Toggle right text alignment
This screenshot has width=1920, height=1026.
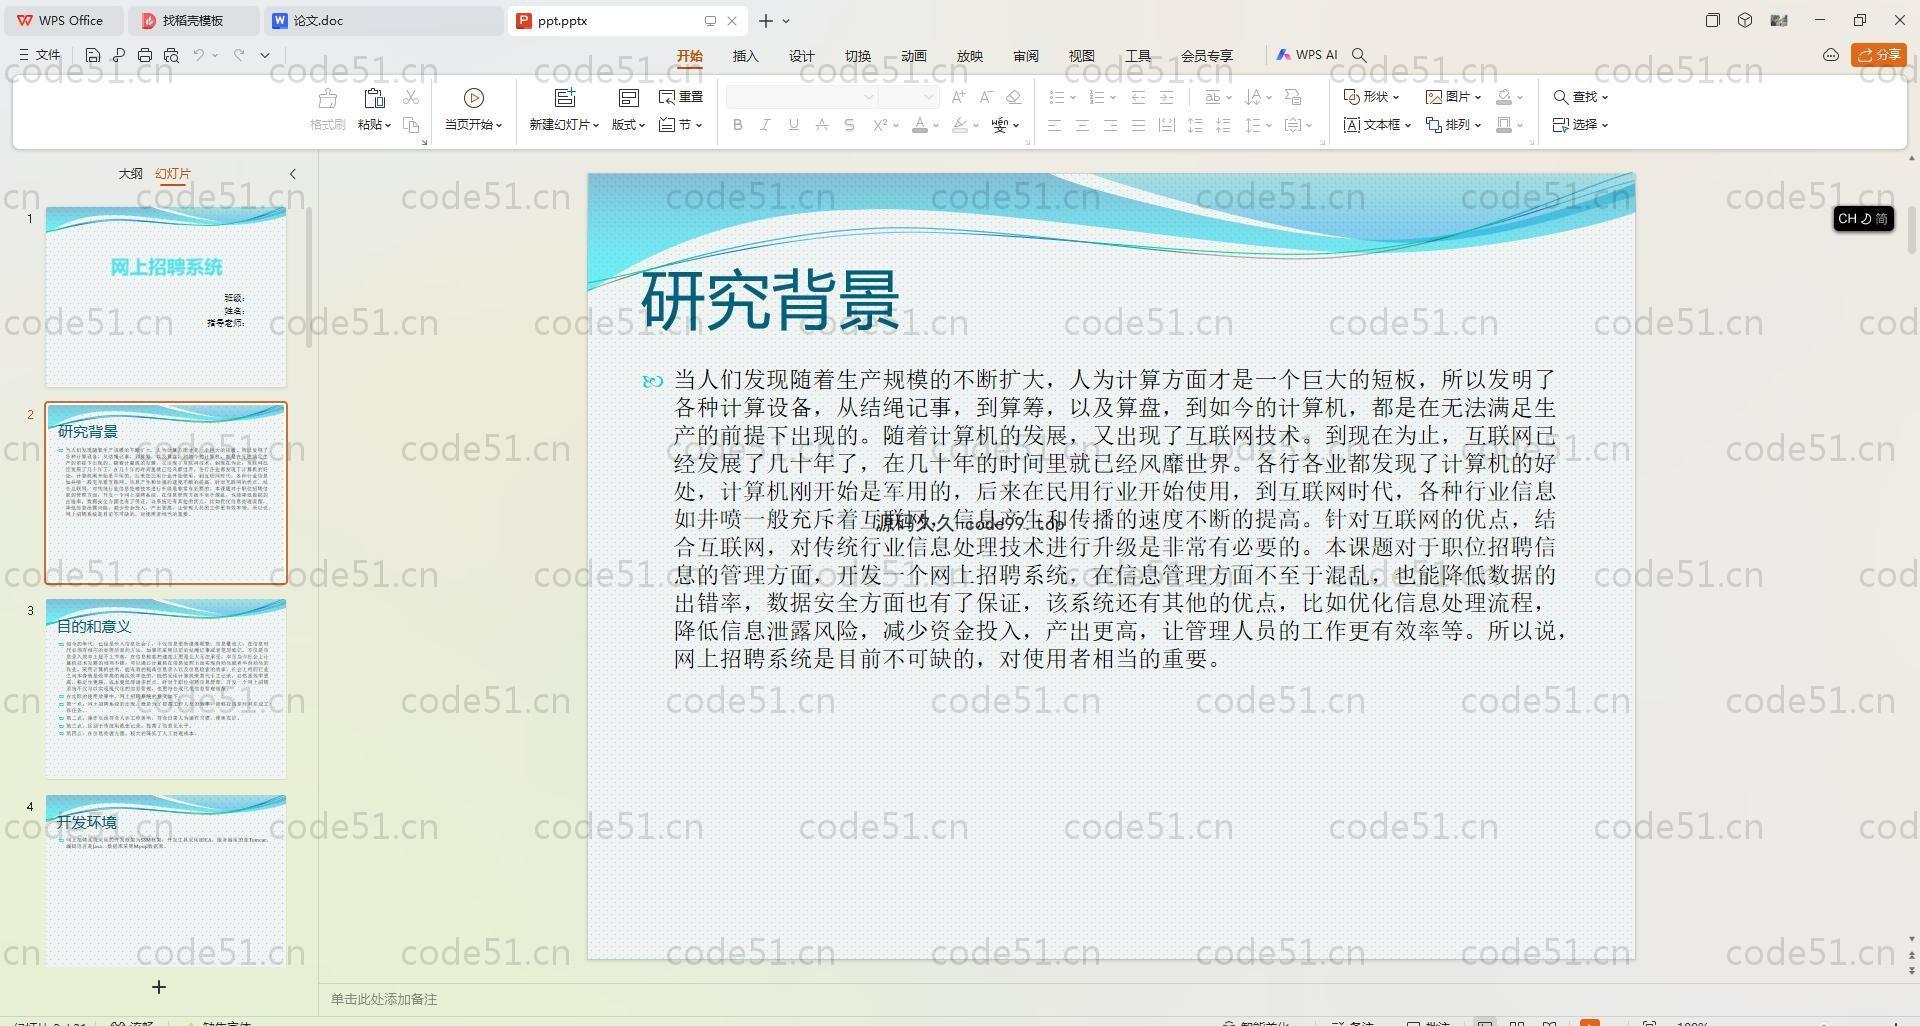pyautogui.click(x=1110, y=125)
